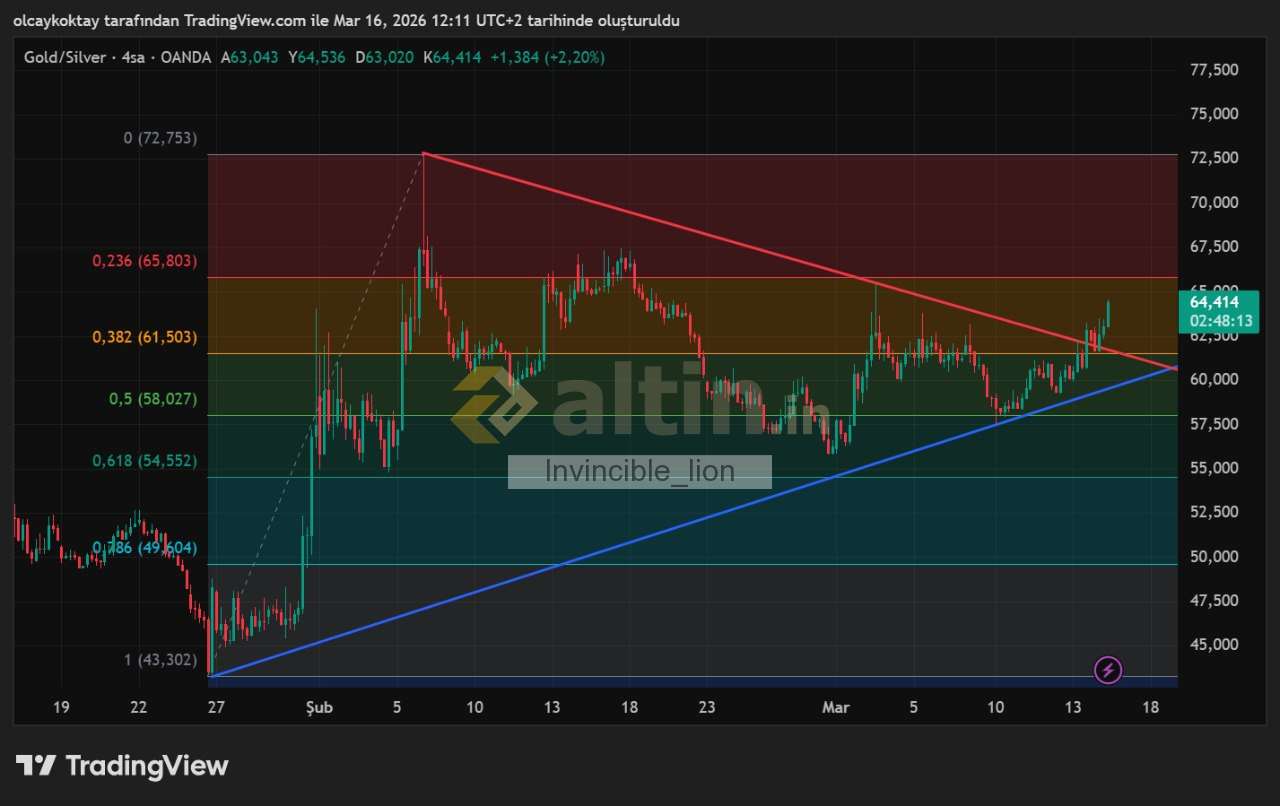The height and width of the screenshot is (806, 1280).
Task: Click the purple lightning bolt icon
Action: click(1108, 670)
